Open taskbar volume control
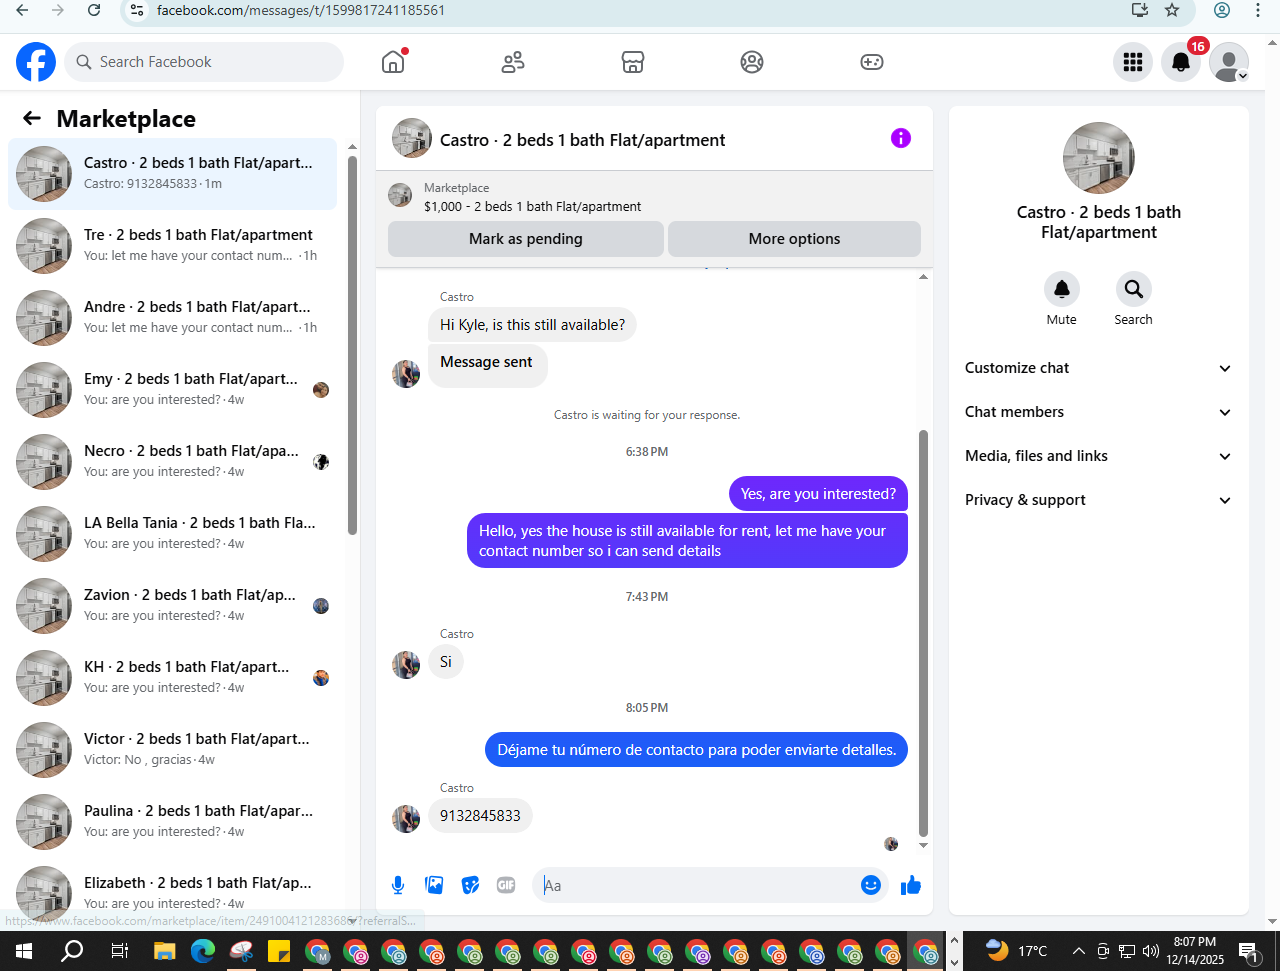Image resolution: width=1280 pixels, height=971 pixels. [x=1151, y=951]
